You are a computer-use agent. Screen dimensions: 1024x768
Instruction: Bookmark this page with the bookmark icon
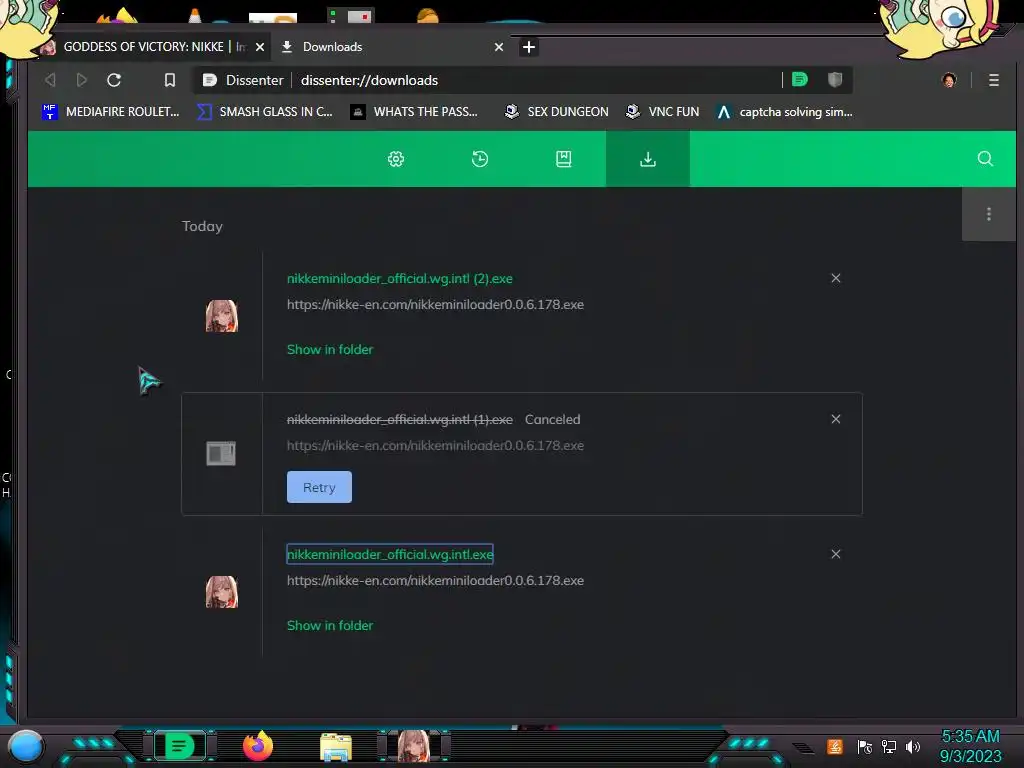170,80
